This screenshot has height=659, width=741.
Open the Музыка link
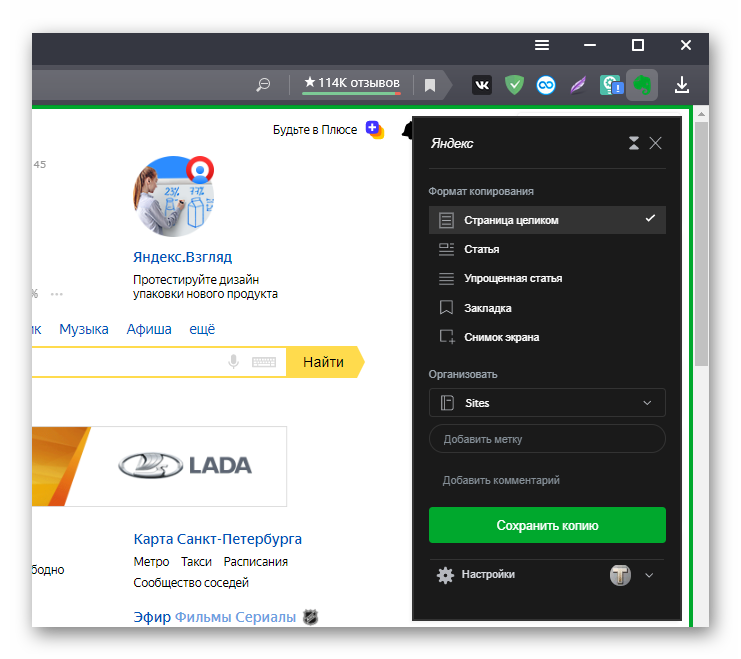point(84,329)
